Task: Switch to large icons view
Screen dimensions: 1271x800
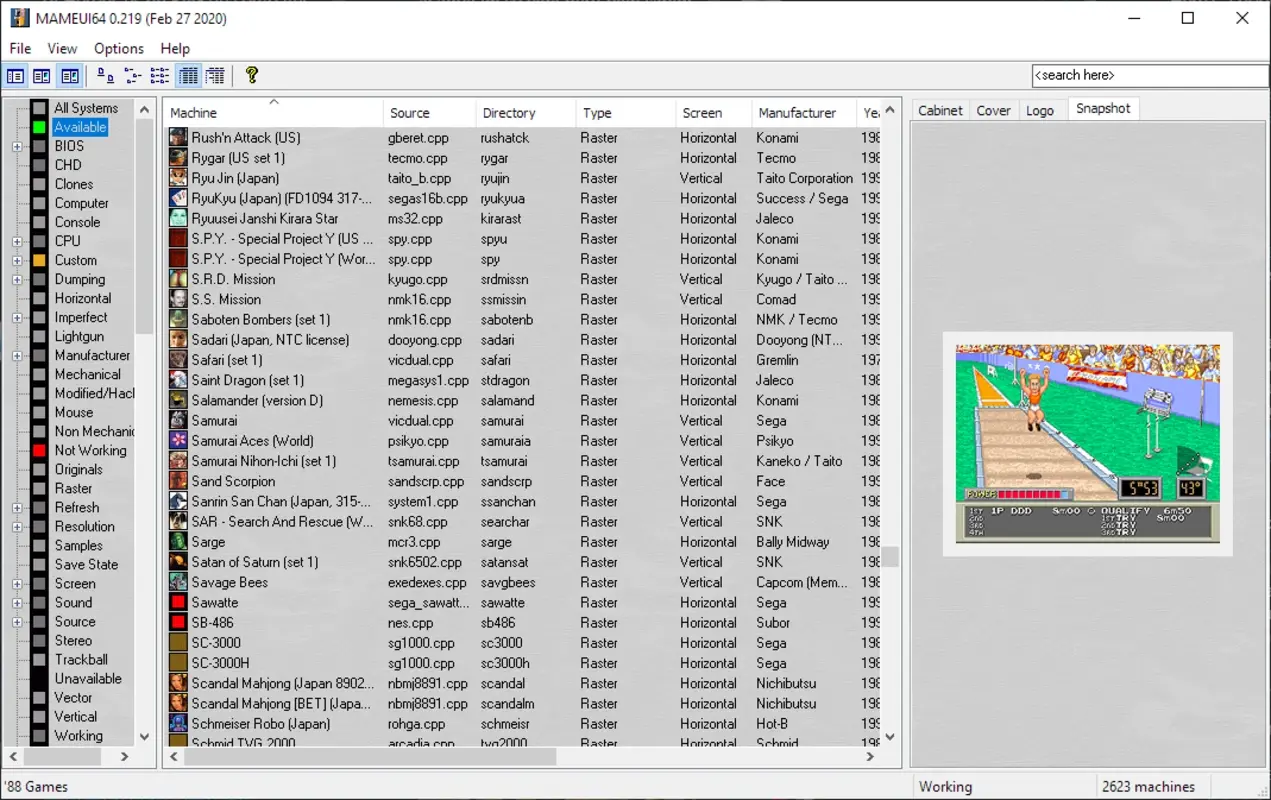Action: (x=104, y=75)
